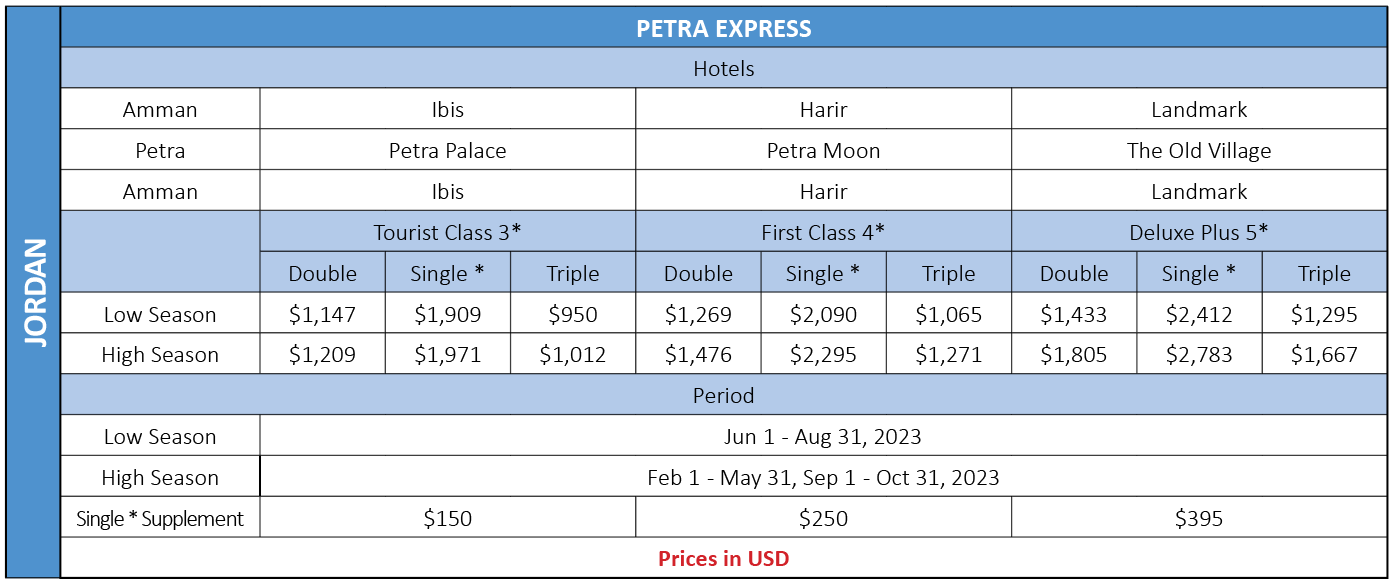Select the high season date range cell

(x=824, y=478)
